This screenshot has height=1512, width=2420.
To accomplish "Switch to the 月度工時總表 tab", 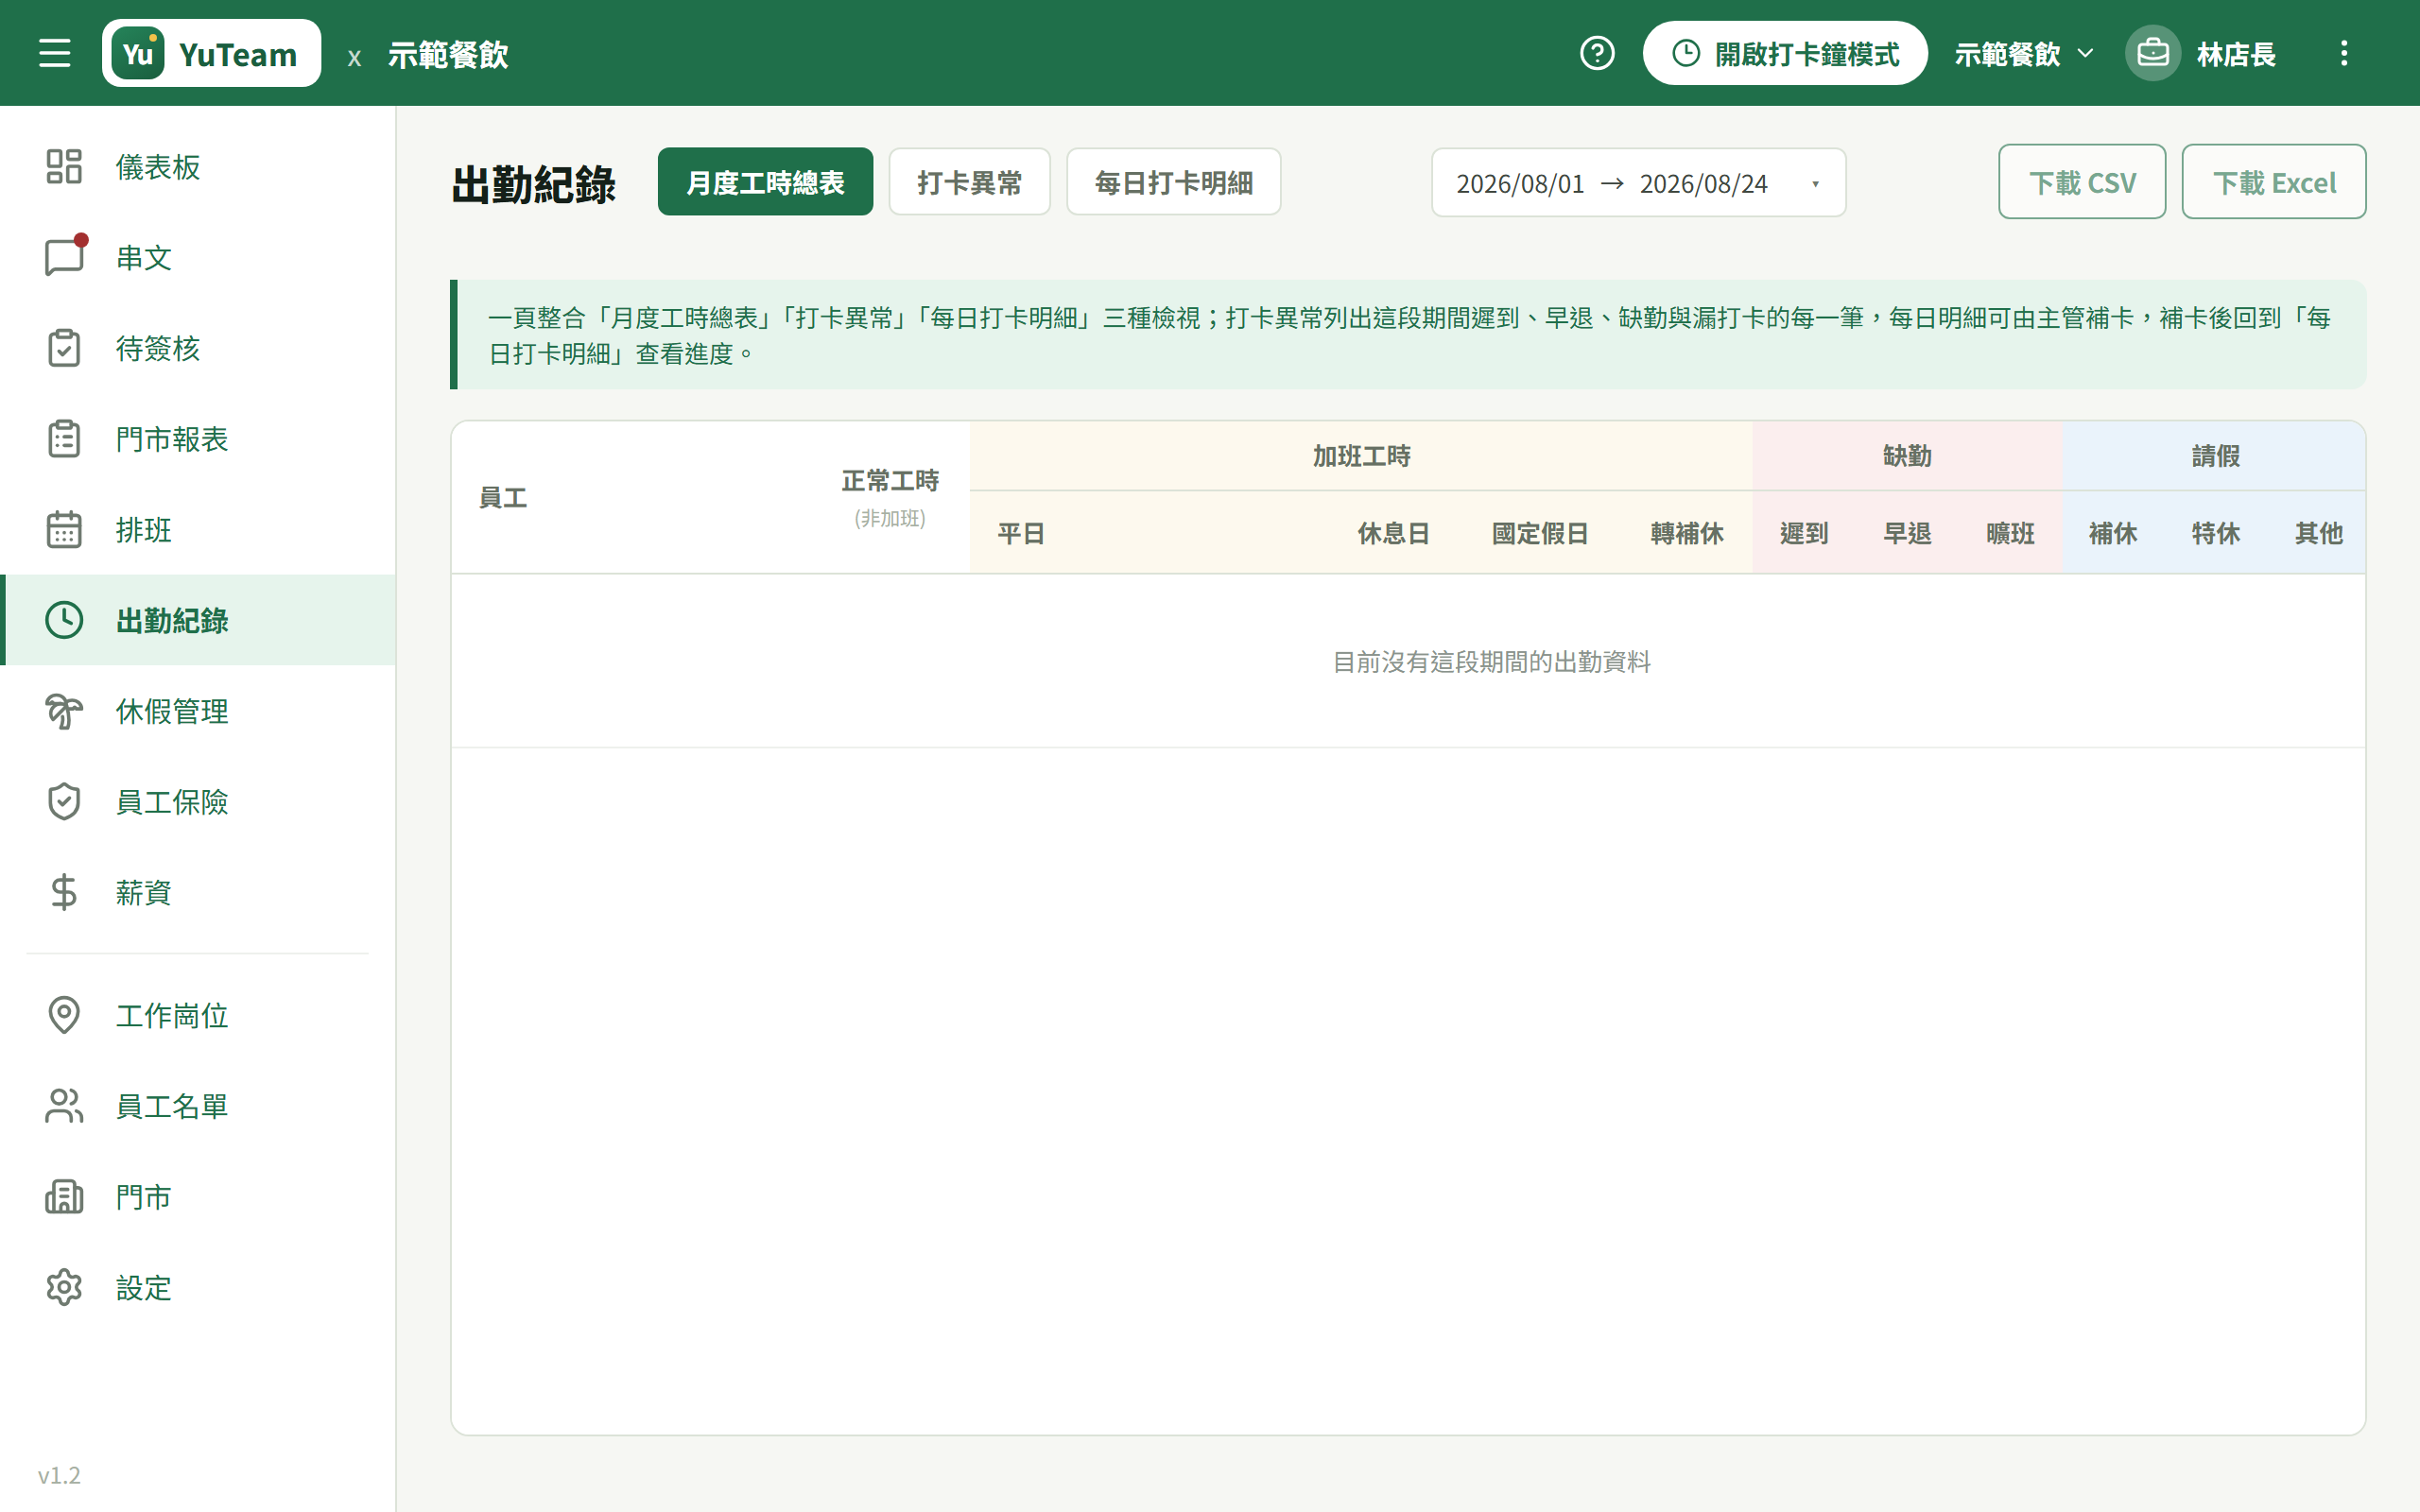I will coord(765,182).
